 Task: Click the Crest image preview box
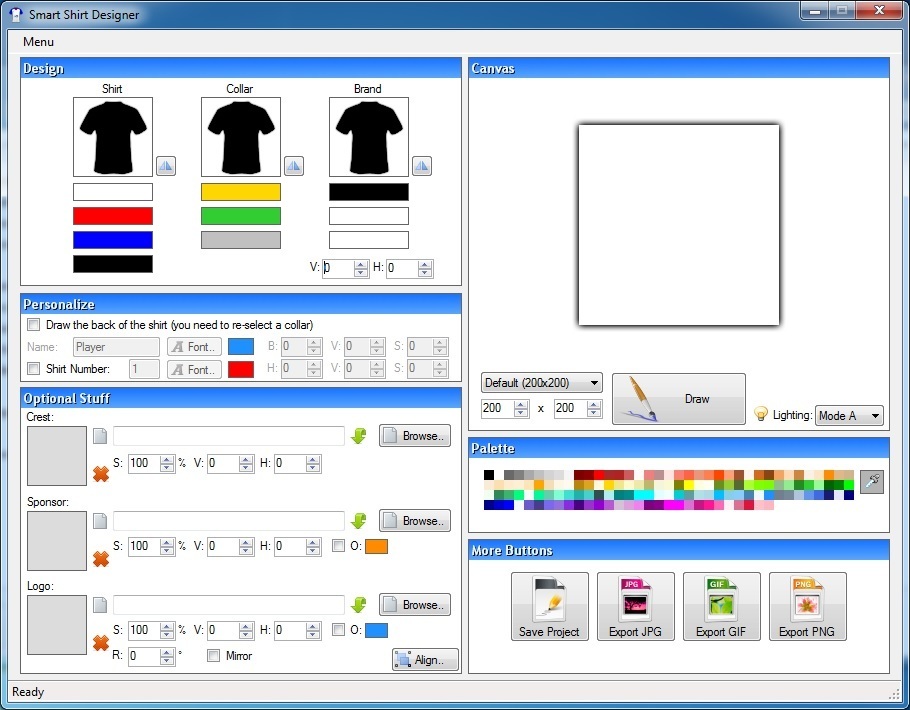click(x=57, y=456)
